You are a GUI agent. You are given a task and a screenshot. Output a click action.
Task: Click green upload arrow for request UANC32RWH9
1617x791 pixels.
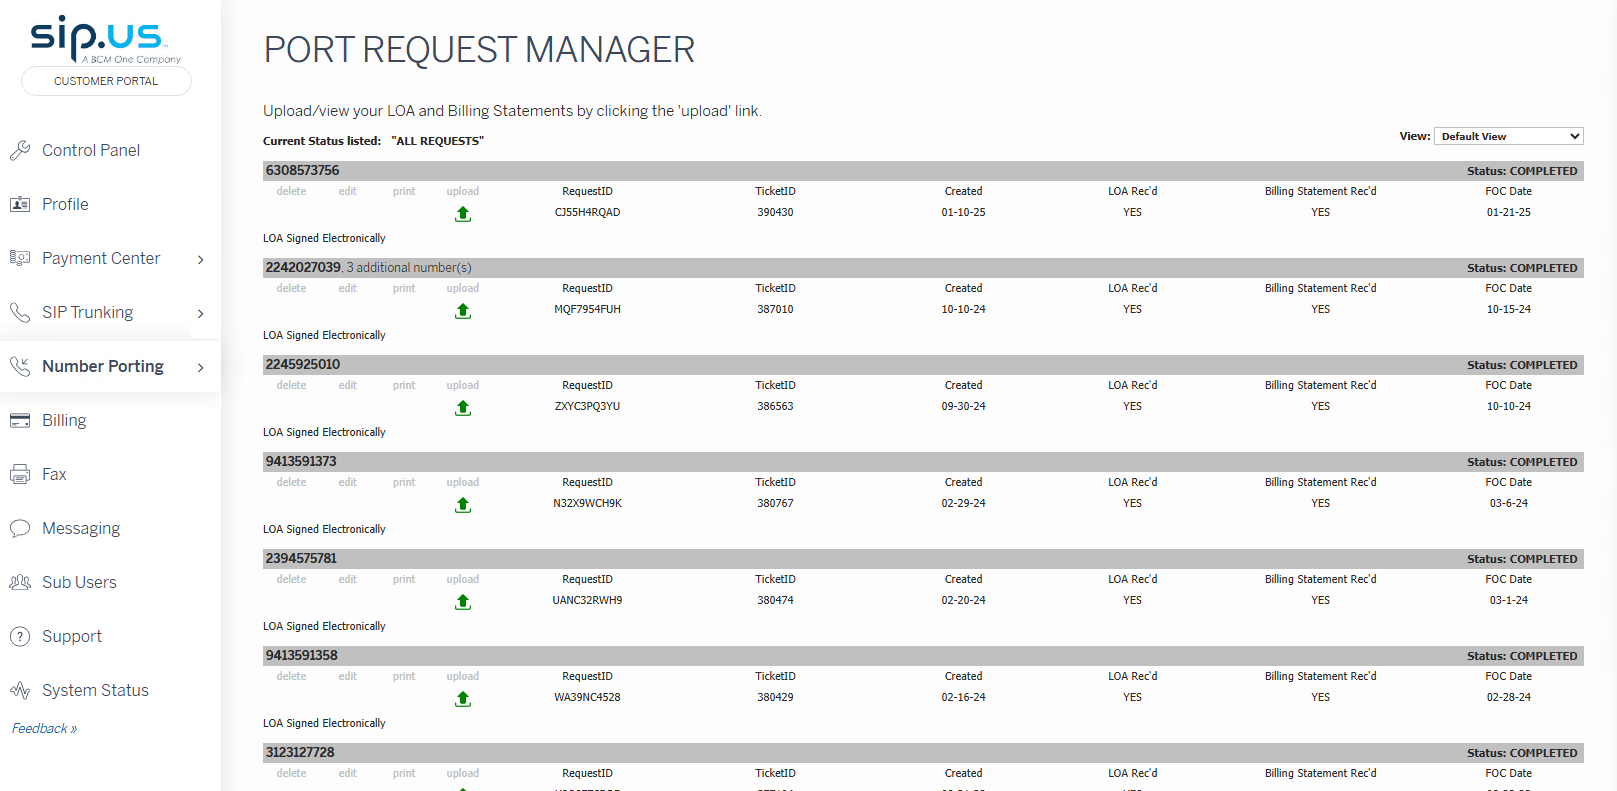pyautogui.click(x=463, y=602)
